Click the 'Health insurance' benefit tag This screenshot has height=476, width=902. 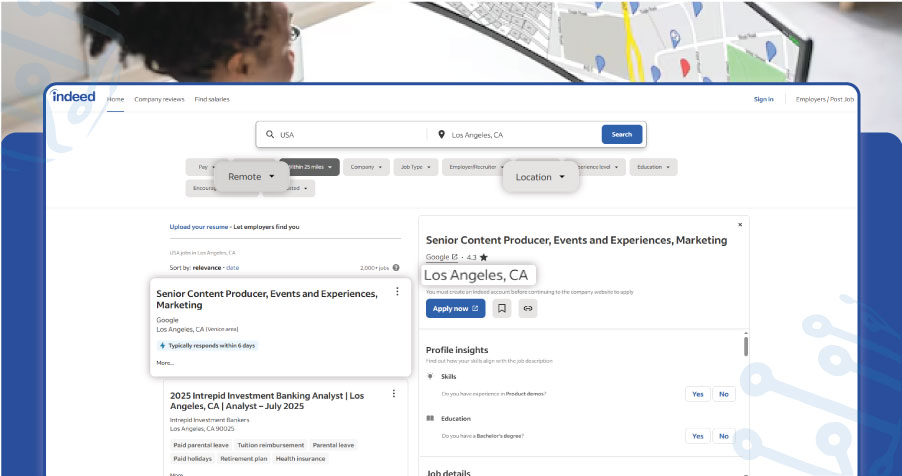300,459
